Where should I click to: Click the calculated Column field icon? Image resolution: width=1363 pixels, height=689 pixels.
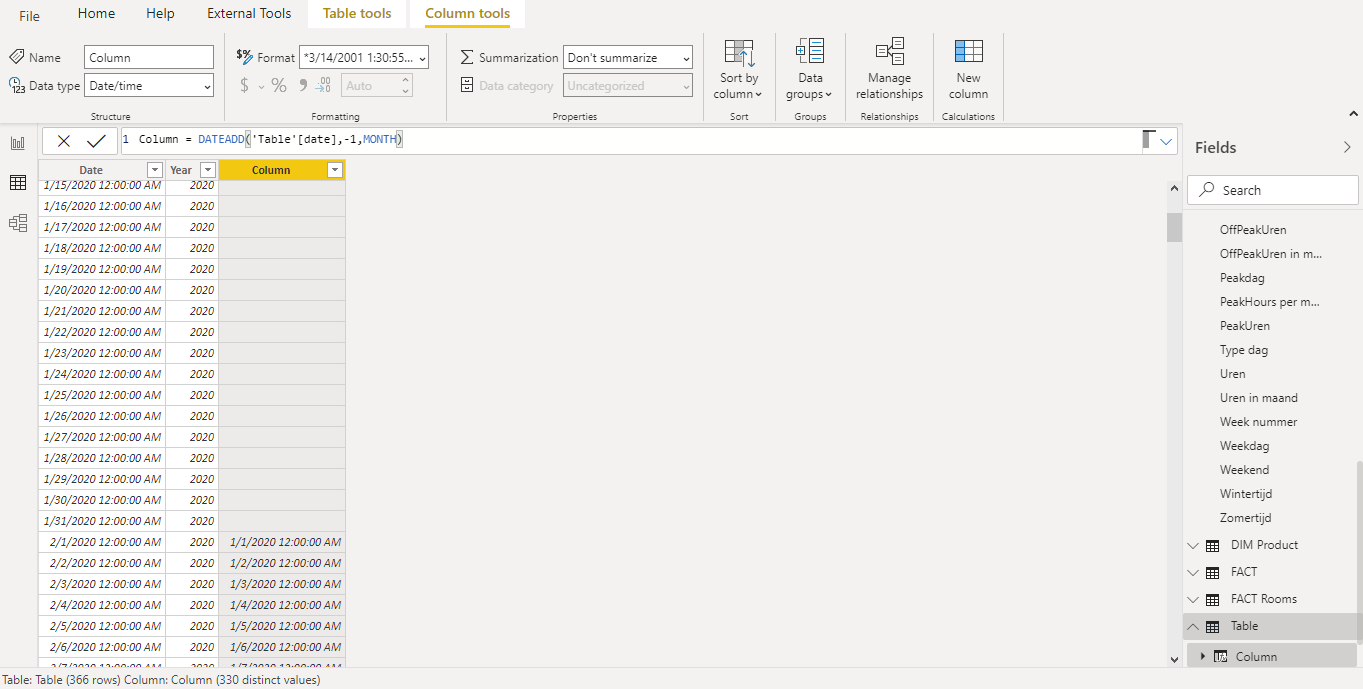coord(1220,657)
